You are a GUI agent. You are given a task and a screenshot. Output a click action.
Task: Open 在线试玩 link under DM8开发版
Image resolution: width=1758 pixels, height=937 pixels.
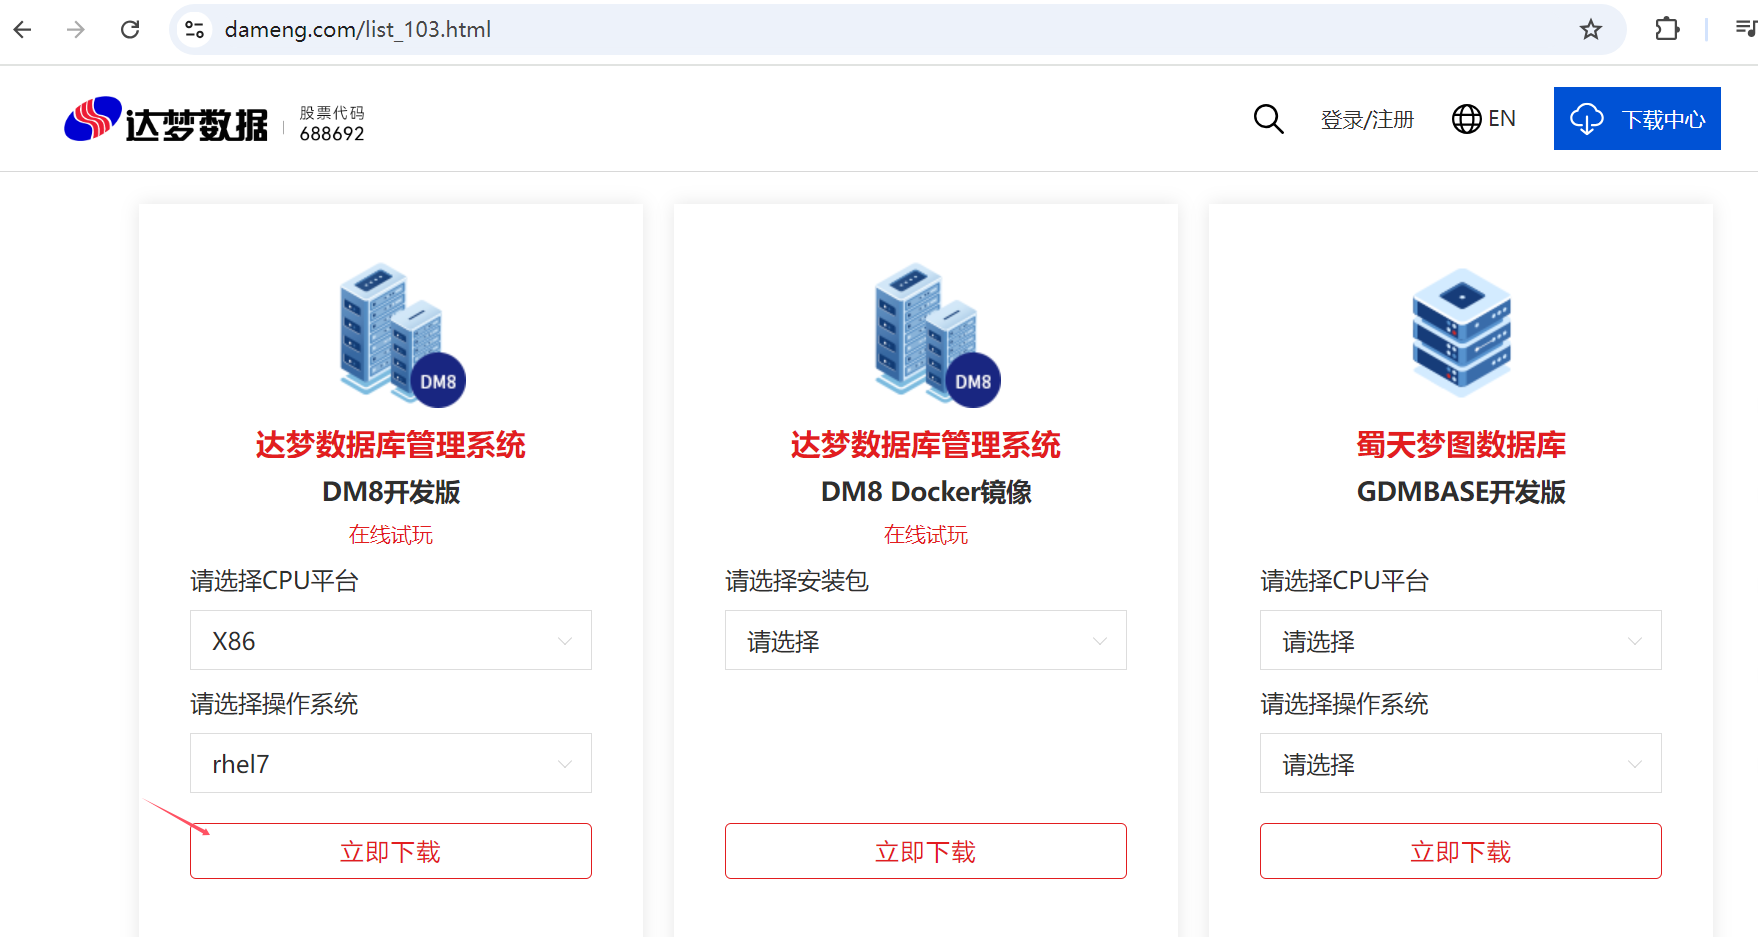point(391,535)
